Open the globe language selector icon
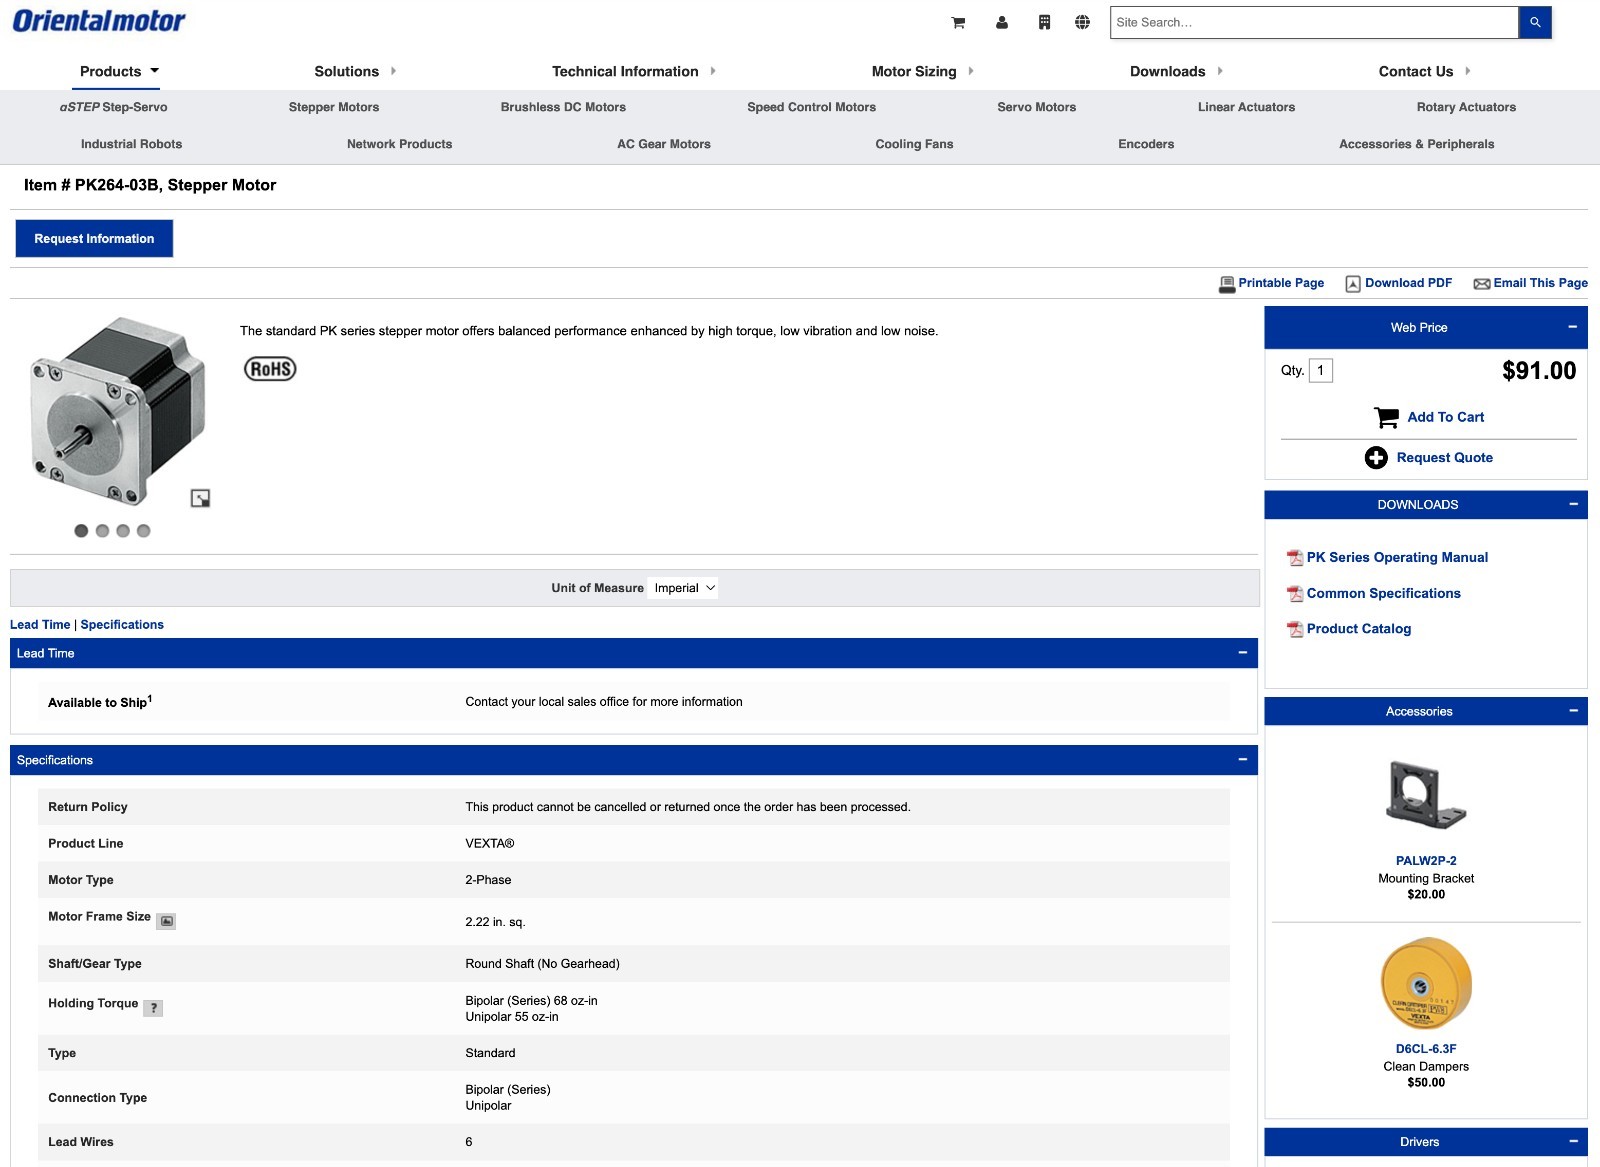1600x1167 pixels. [x=1082, y=22]
